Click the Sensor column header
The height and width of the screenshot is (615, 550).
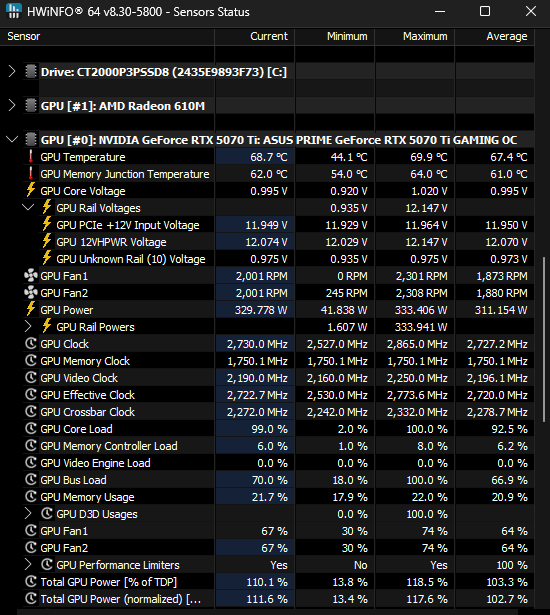[x=107, y=36]
